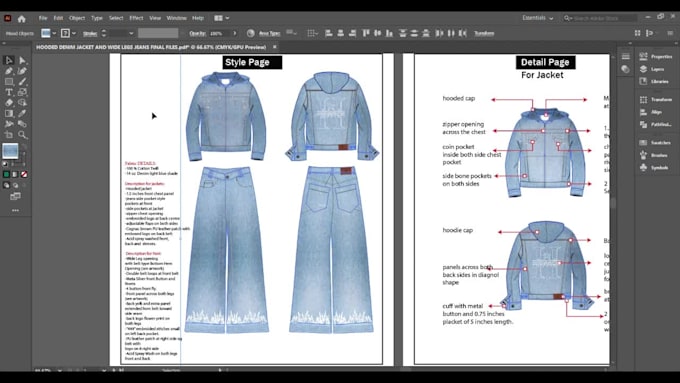Open the Brushes panel
This screenshot has width=680, height=383.
point(654,155)
